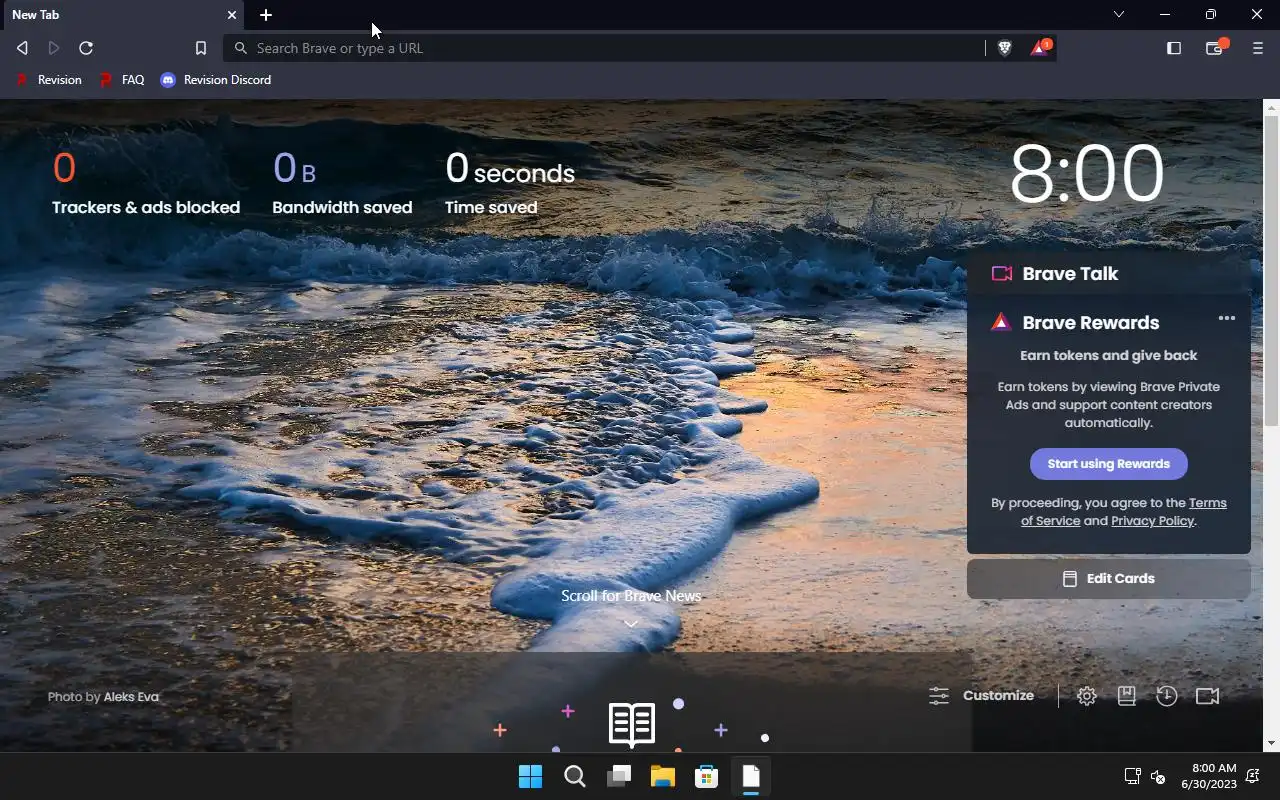Open Task View in taskbar
Screen dimensions: 1280x800
pos(618,776)
